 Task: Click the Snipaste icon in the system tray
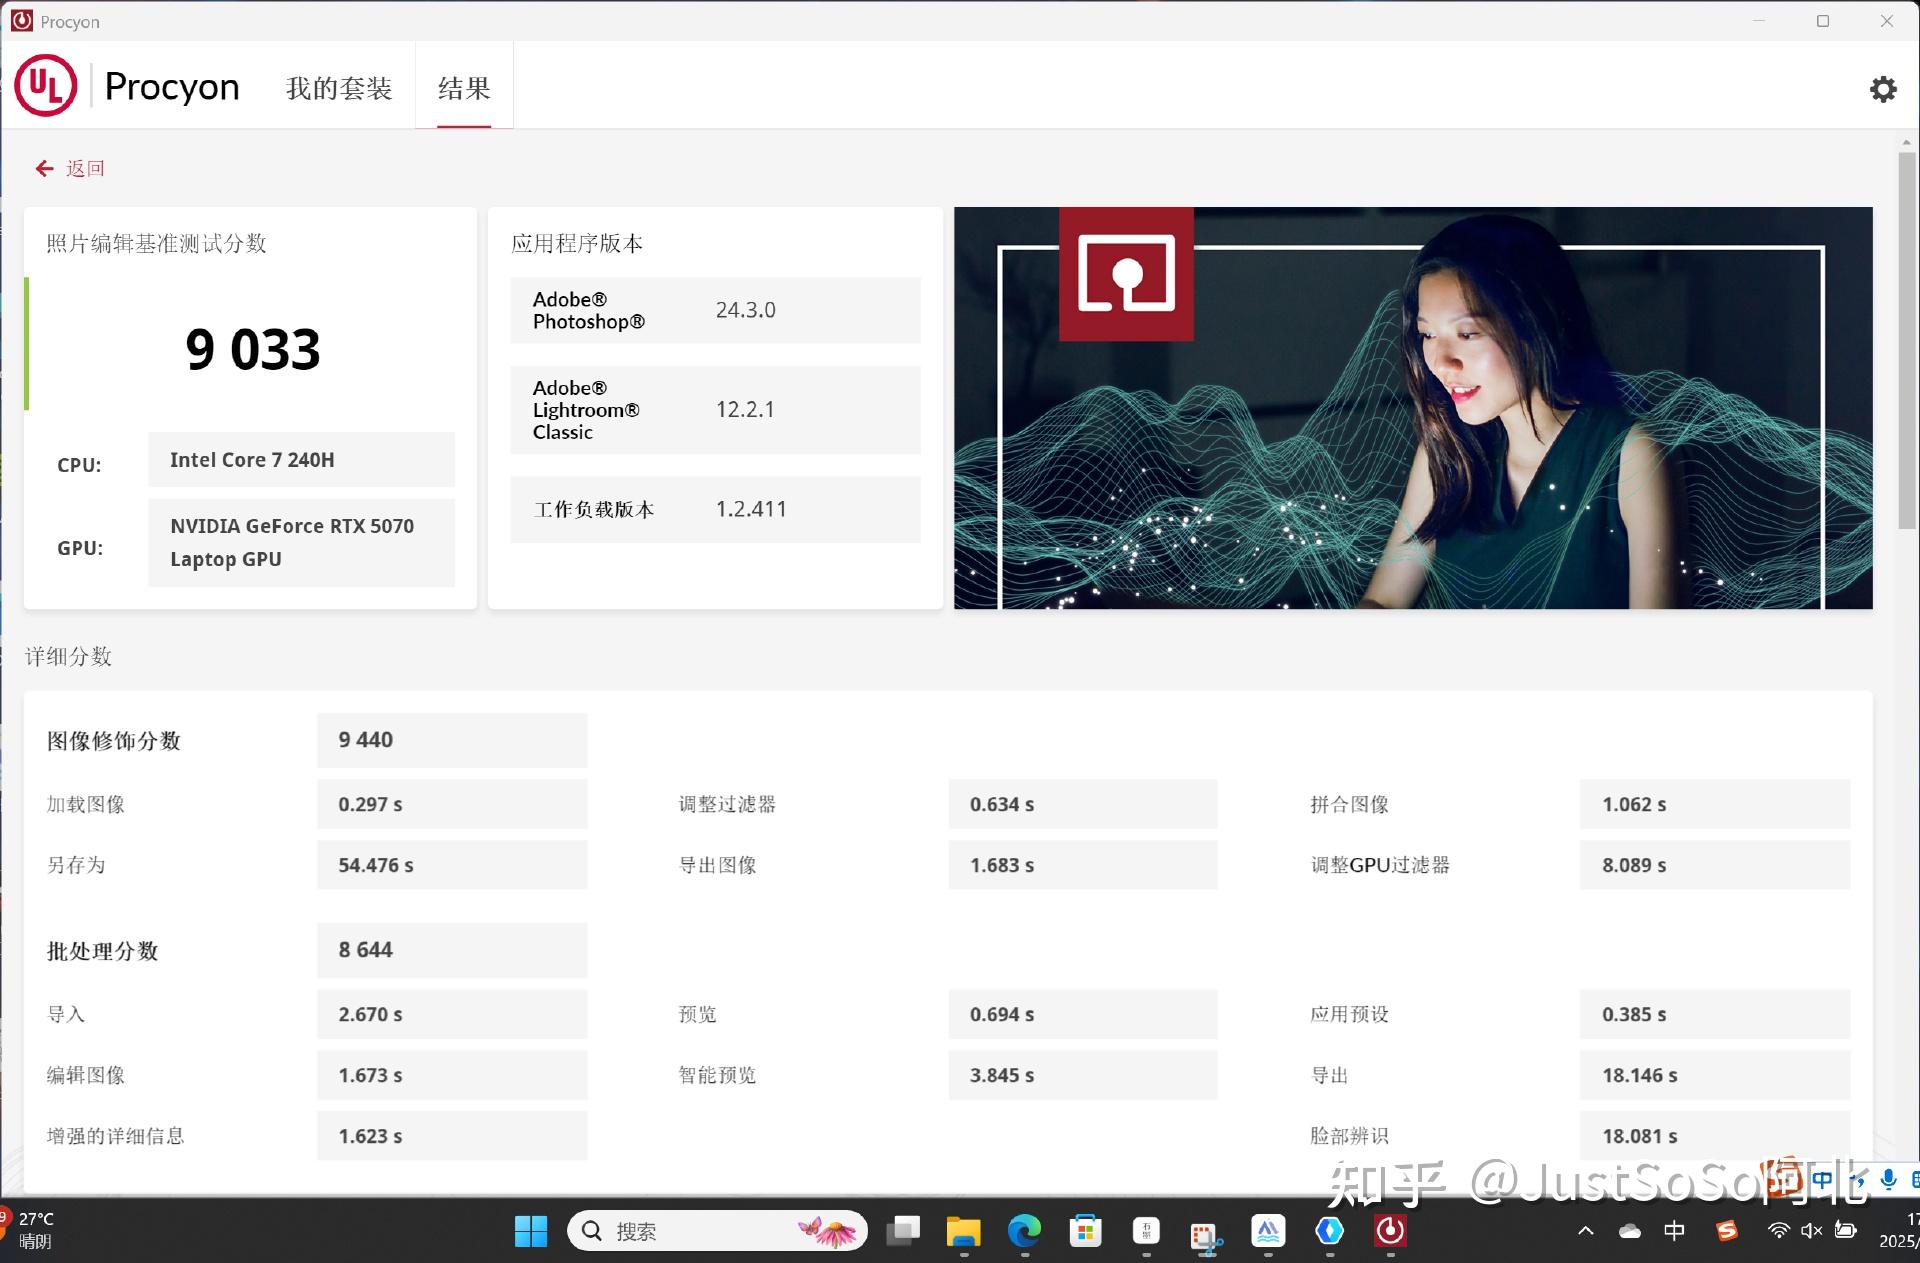tap(1727, 1231)
